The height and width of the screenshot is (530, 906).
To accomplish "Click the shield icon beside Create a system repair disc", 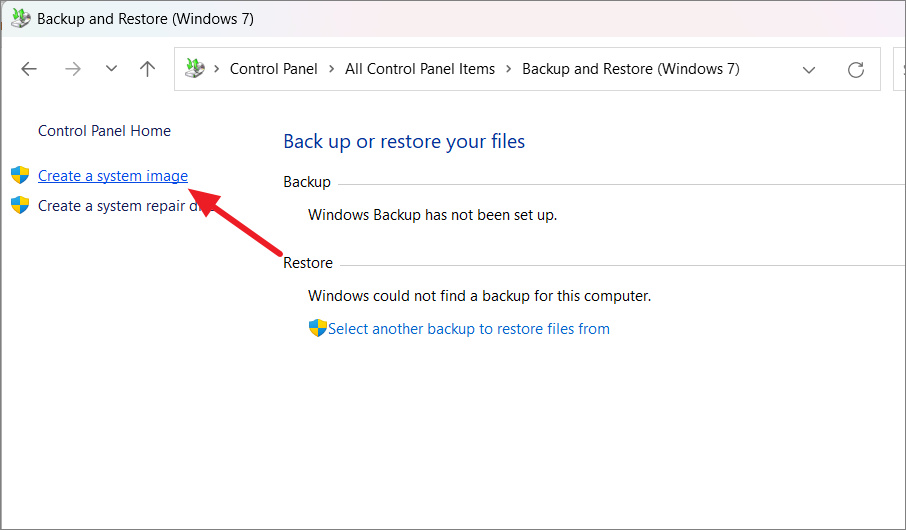I will pyautogui.click(x=20, y=205).
